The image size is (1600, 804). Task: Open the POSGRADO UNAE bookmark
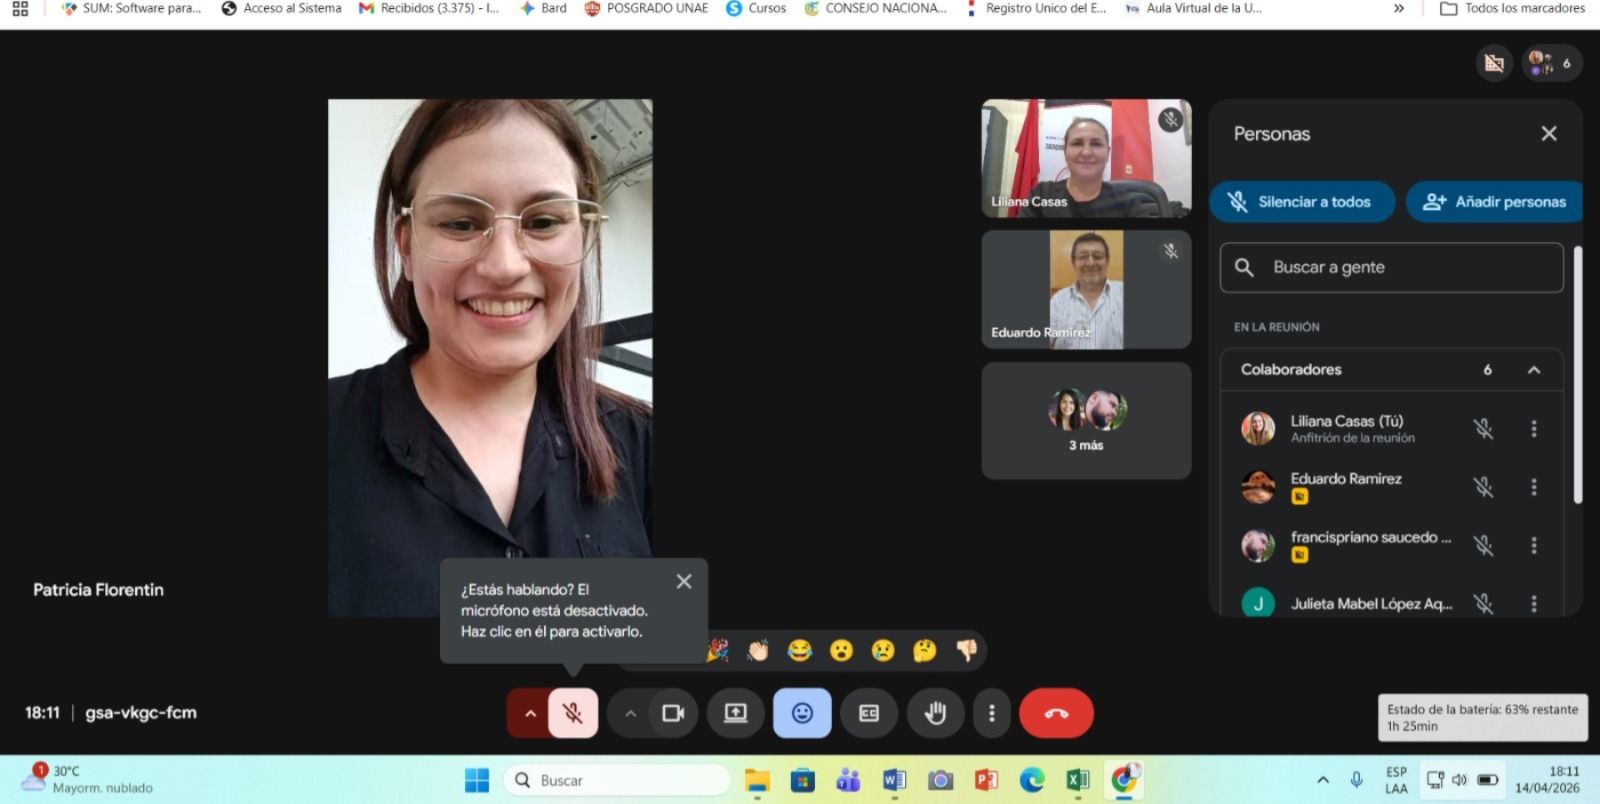tap(646, 8)
